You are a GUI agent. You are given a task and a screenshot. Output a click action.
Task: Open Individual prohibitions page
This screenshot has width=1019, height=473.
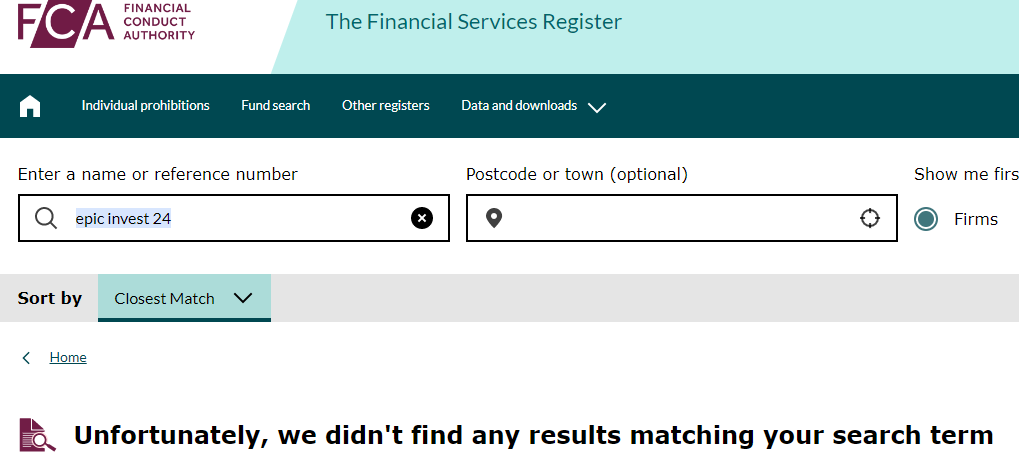[x=146, y=106]
